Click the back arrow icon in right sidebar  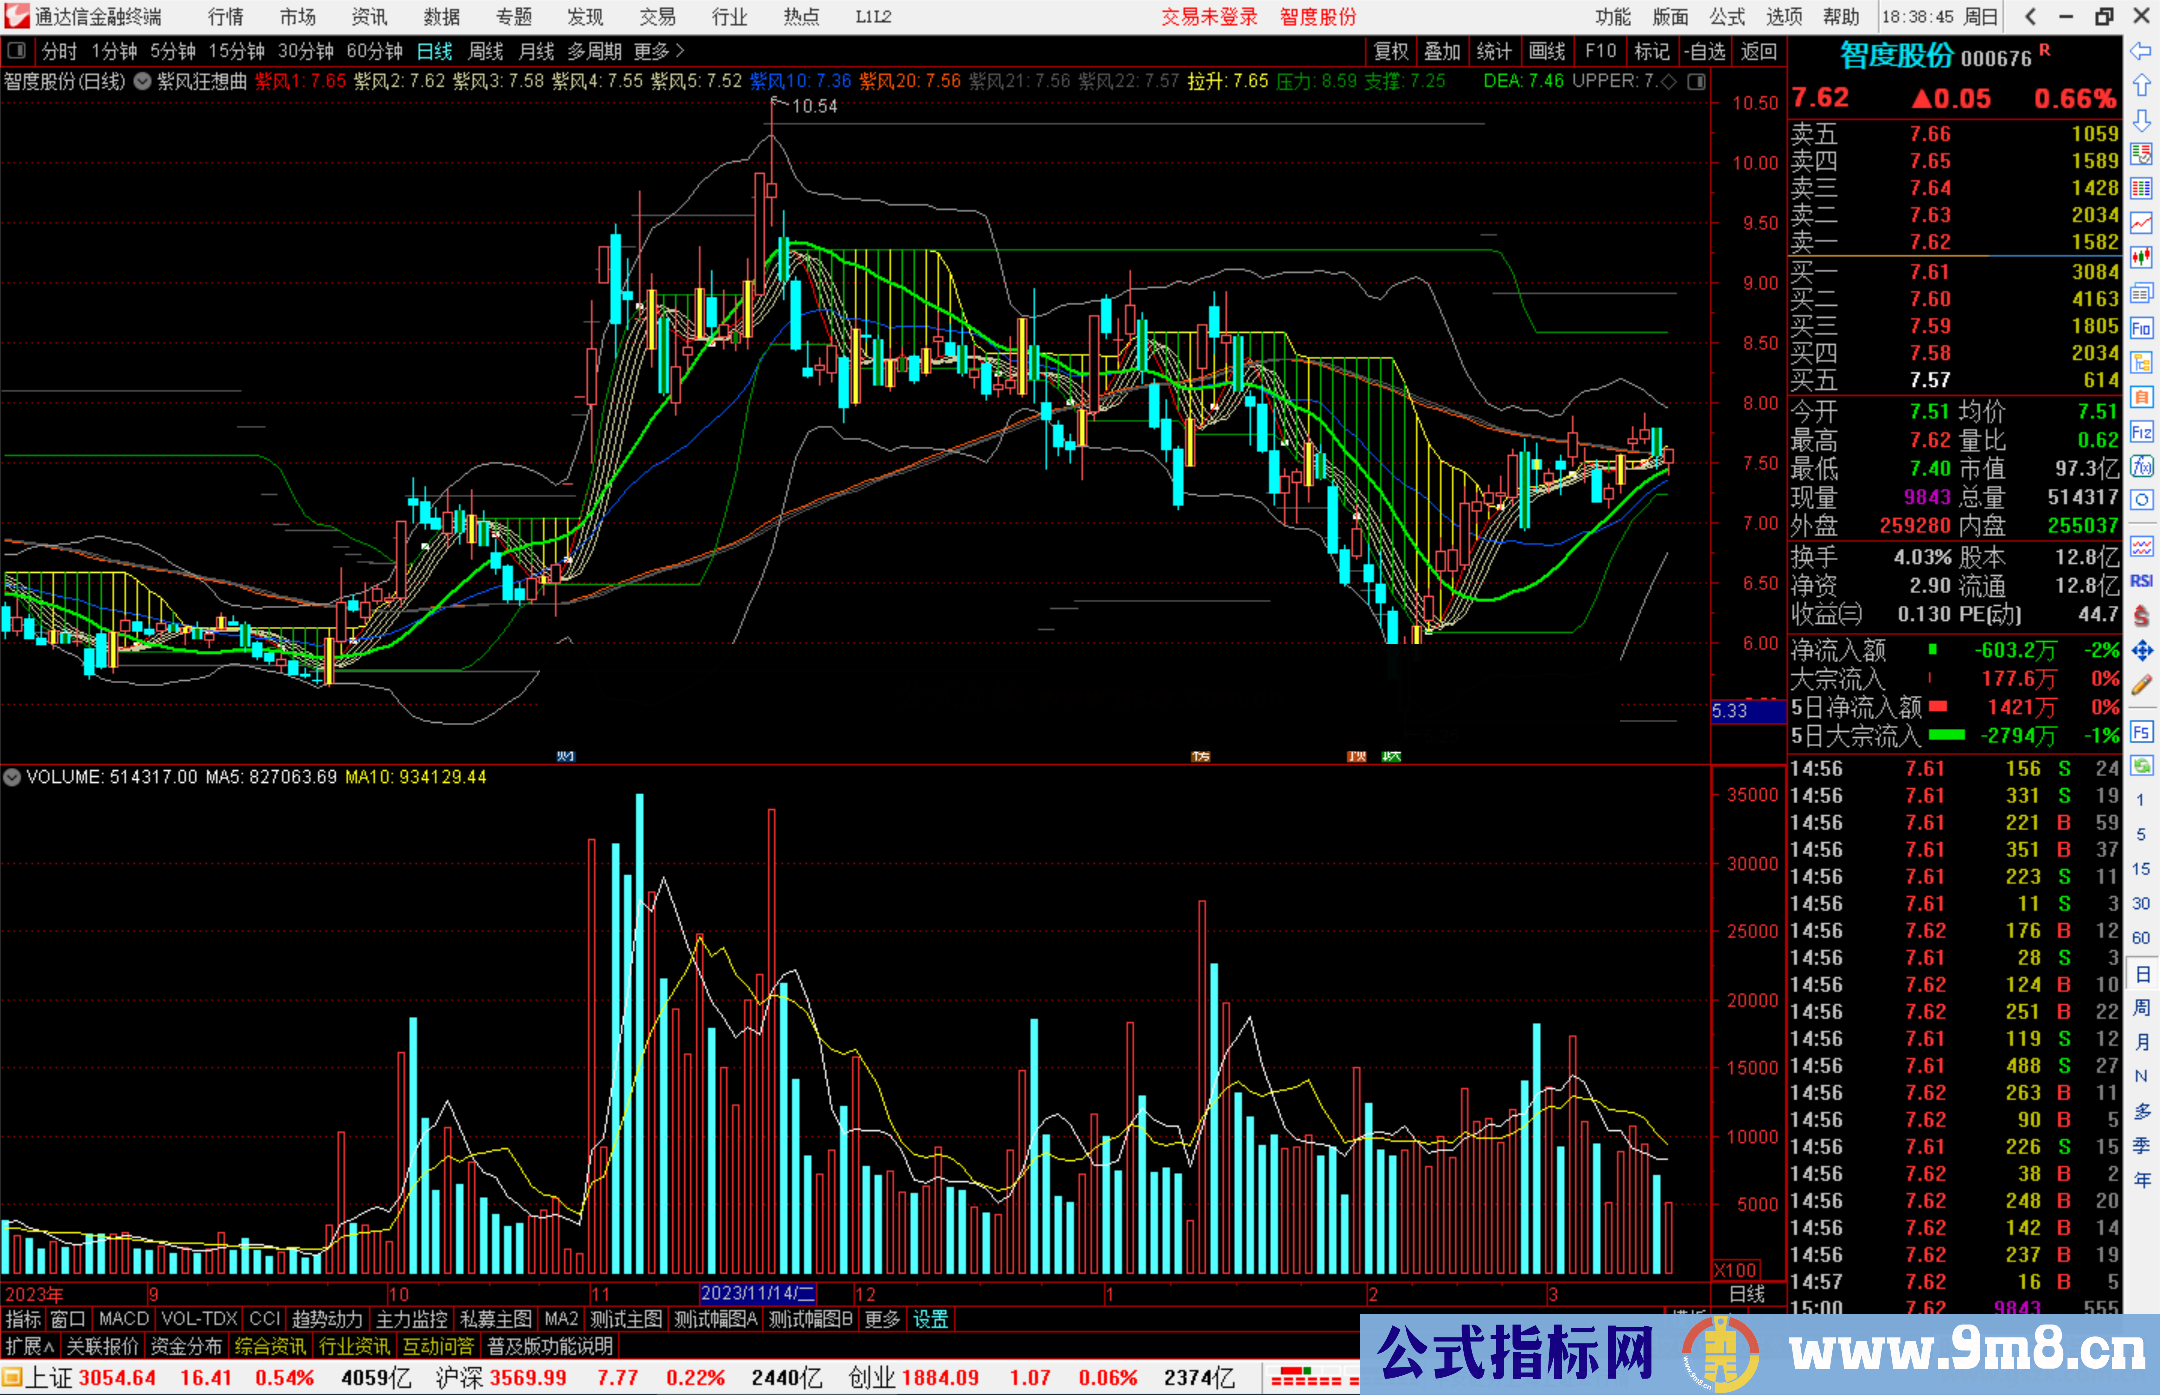pyautogui.click(x=2141, y=51)
